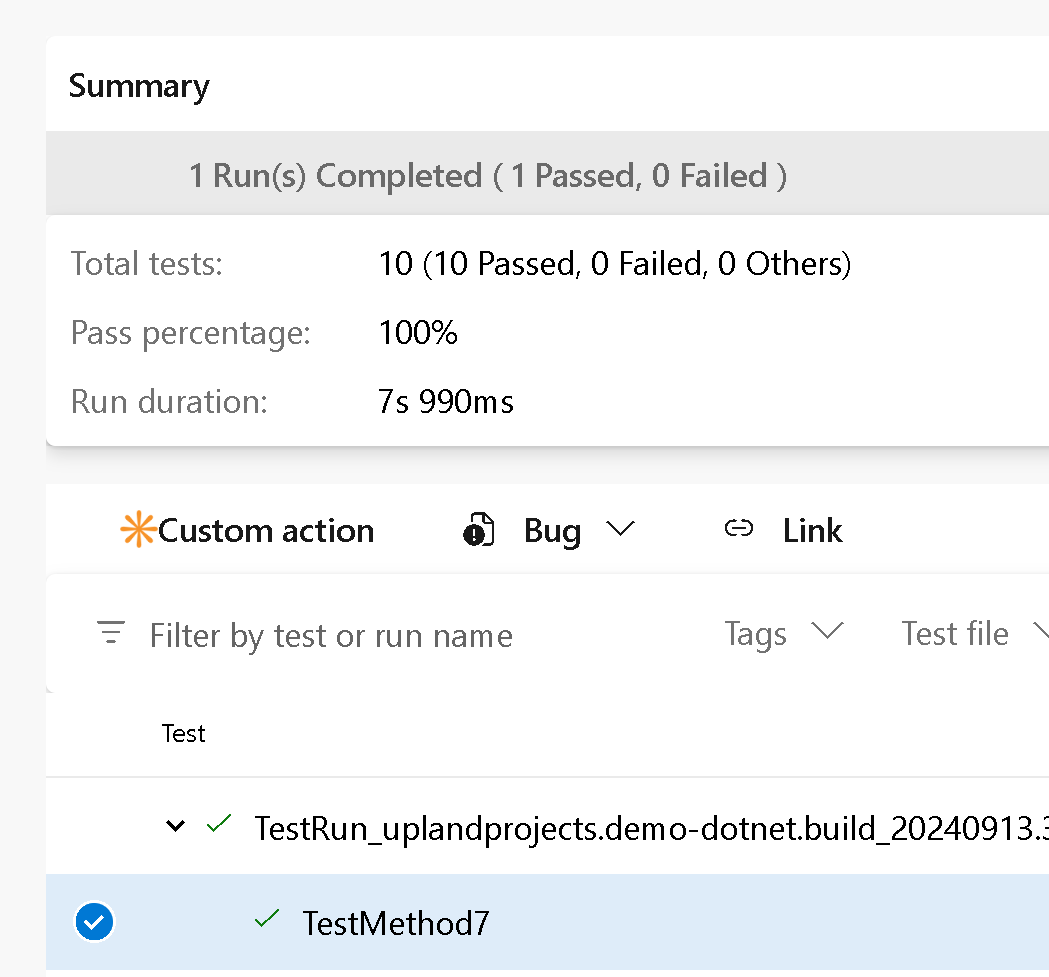Click the Test column header
This screenshot has width=1049, height=977.
pos(183,733)
